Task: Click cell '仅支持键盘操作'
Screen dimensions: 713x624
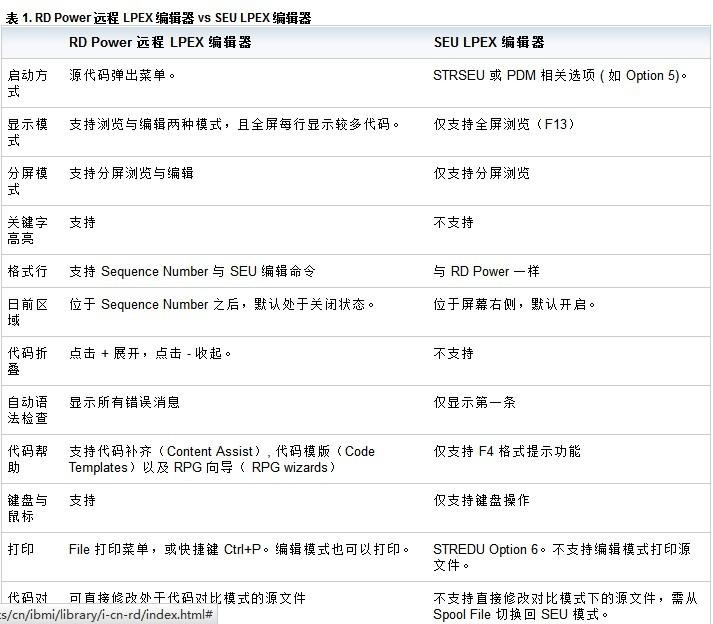Action: tap(482, 501)
